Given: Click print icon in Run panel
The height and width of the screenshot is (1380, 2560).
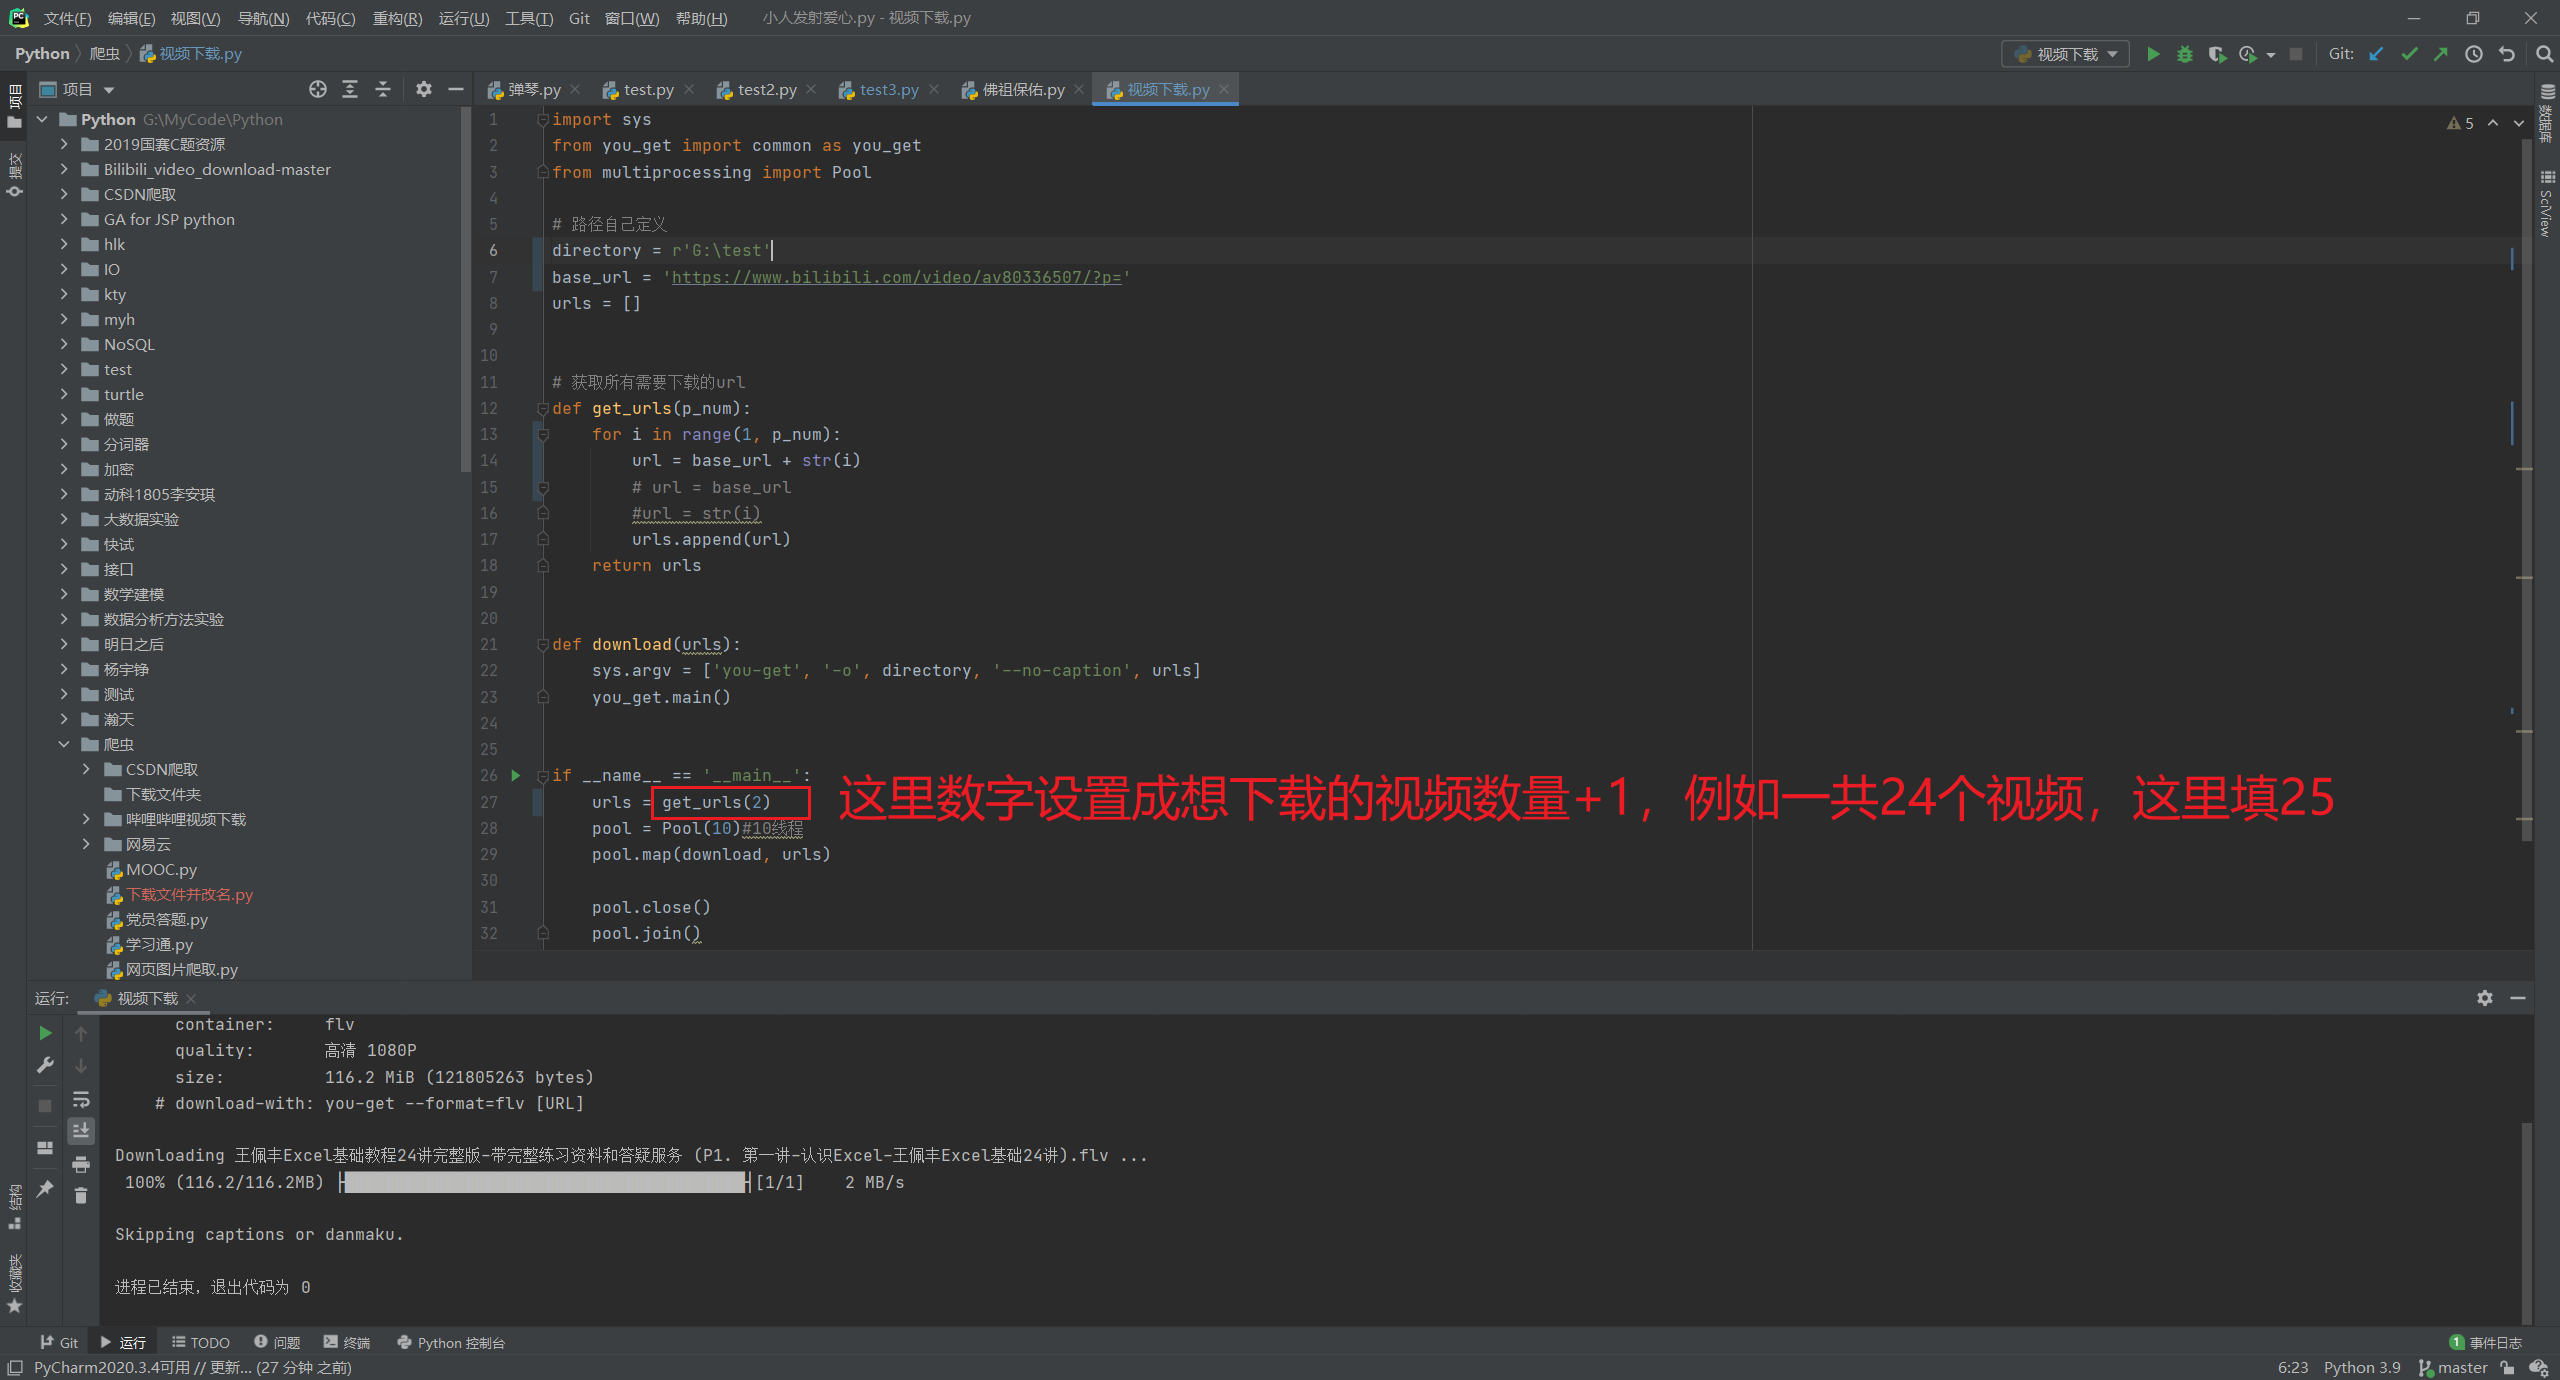Looking at the screenshot, I should point(81,1164).
